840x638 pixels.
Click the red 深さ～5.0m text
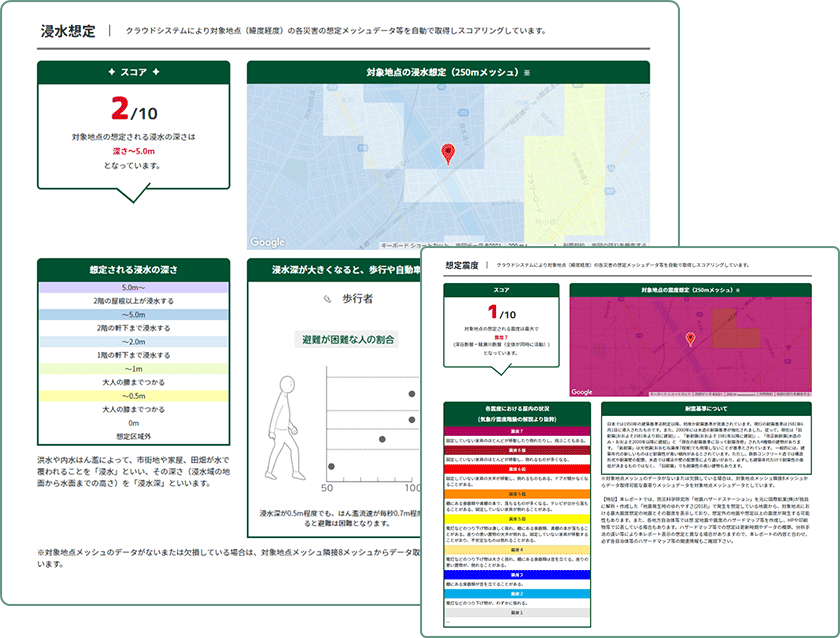[133, 152]
